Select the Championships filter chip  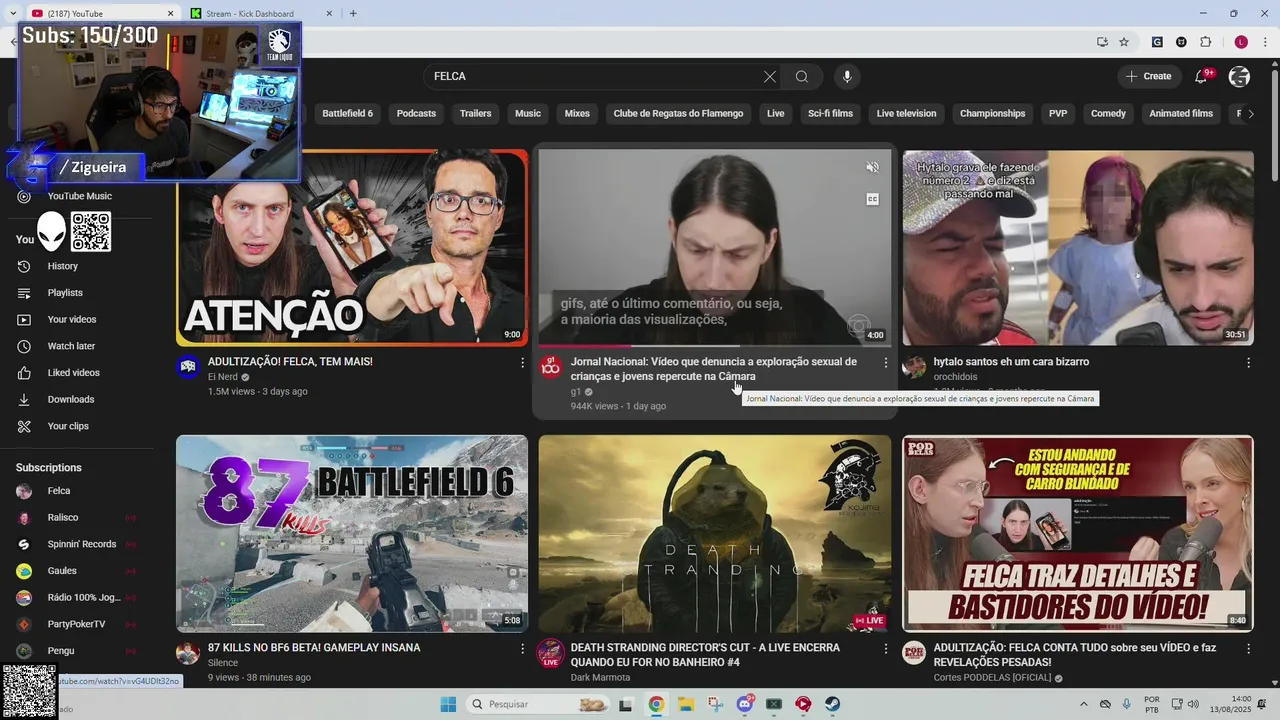pos(993,114)
